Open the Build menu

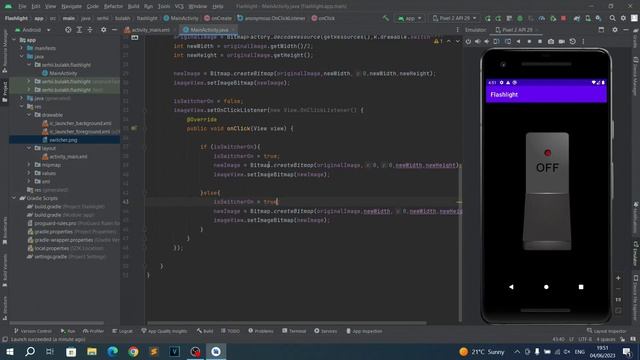click(x=133, y=7)
